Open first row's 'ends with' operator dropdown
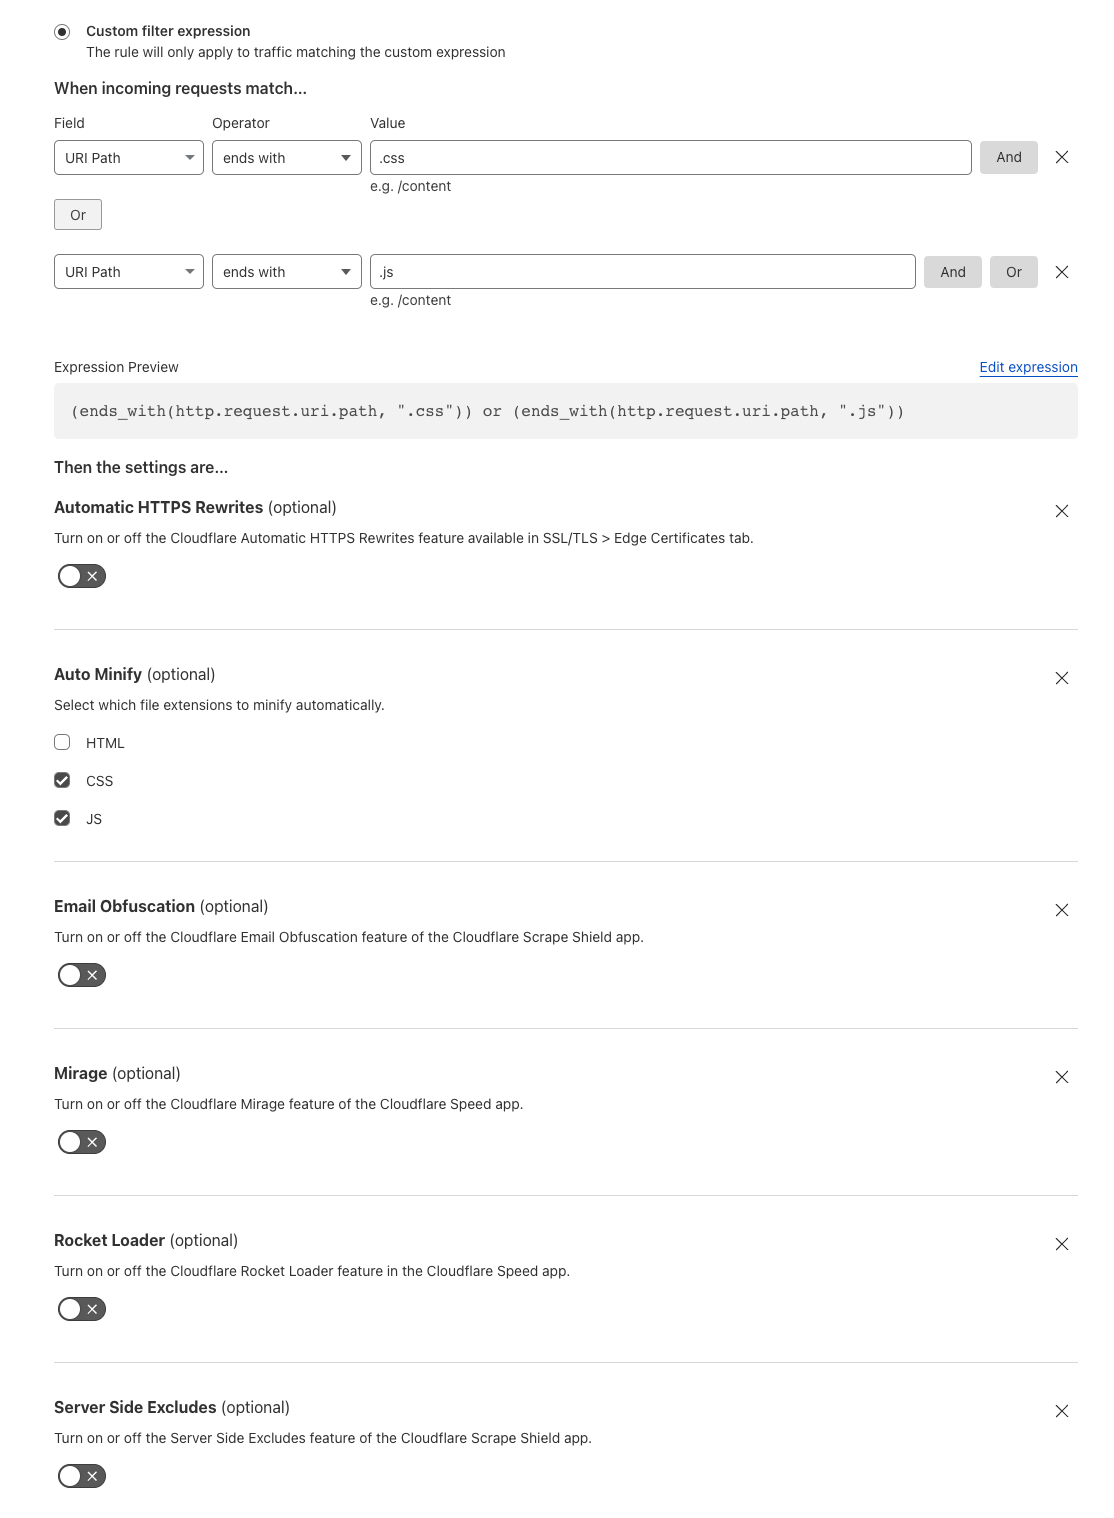 click(x=287, y=158)
